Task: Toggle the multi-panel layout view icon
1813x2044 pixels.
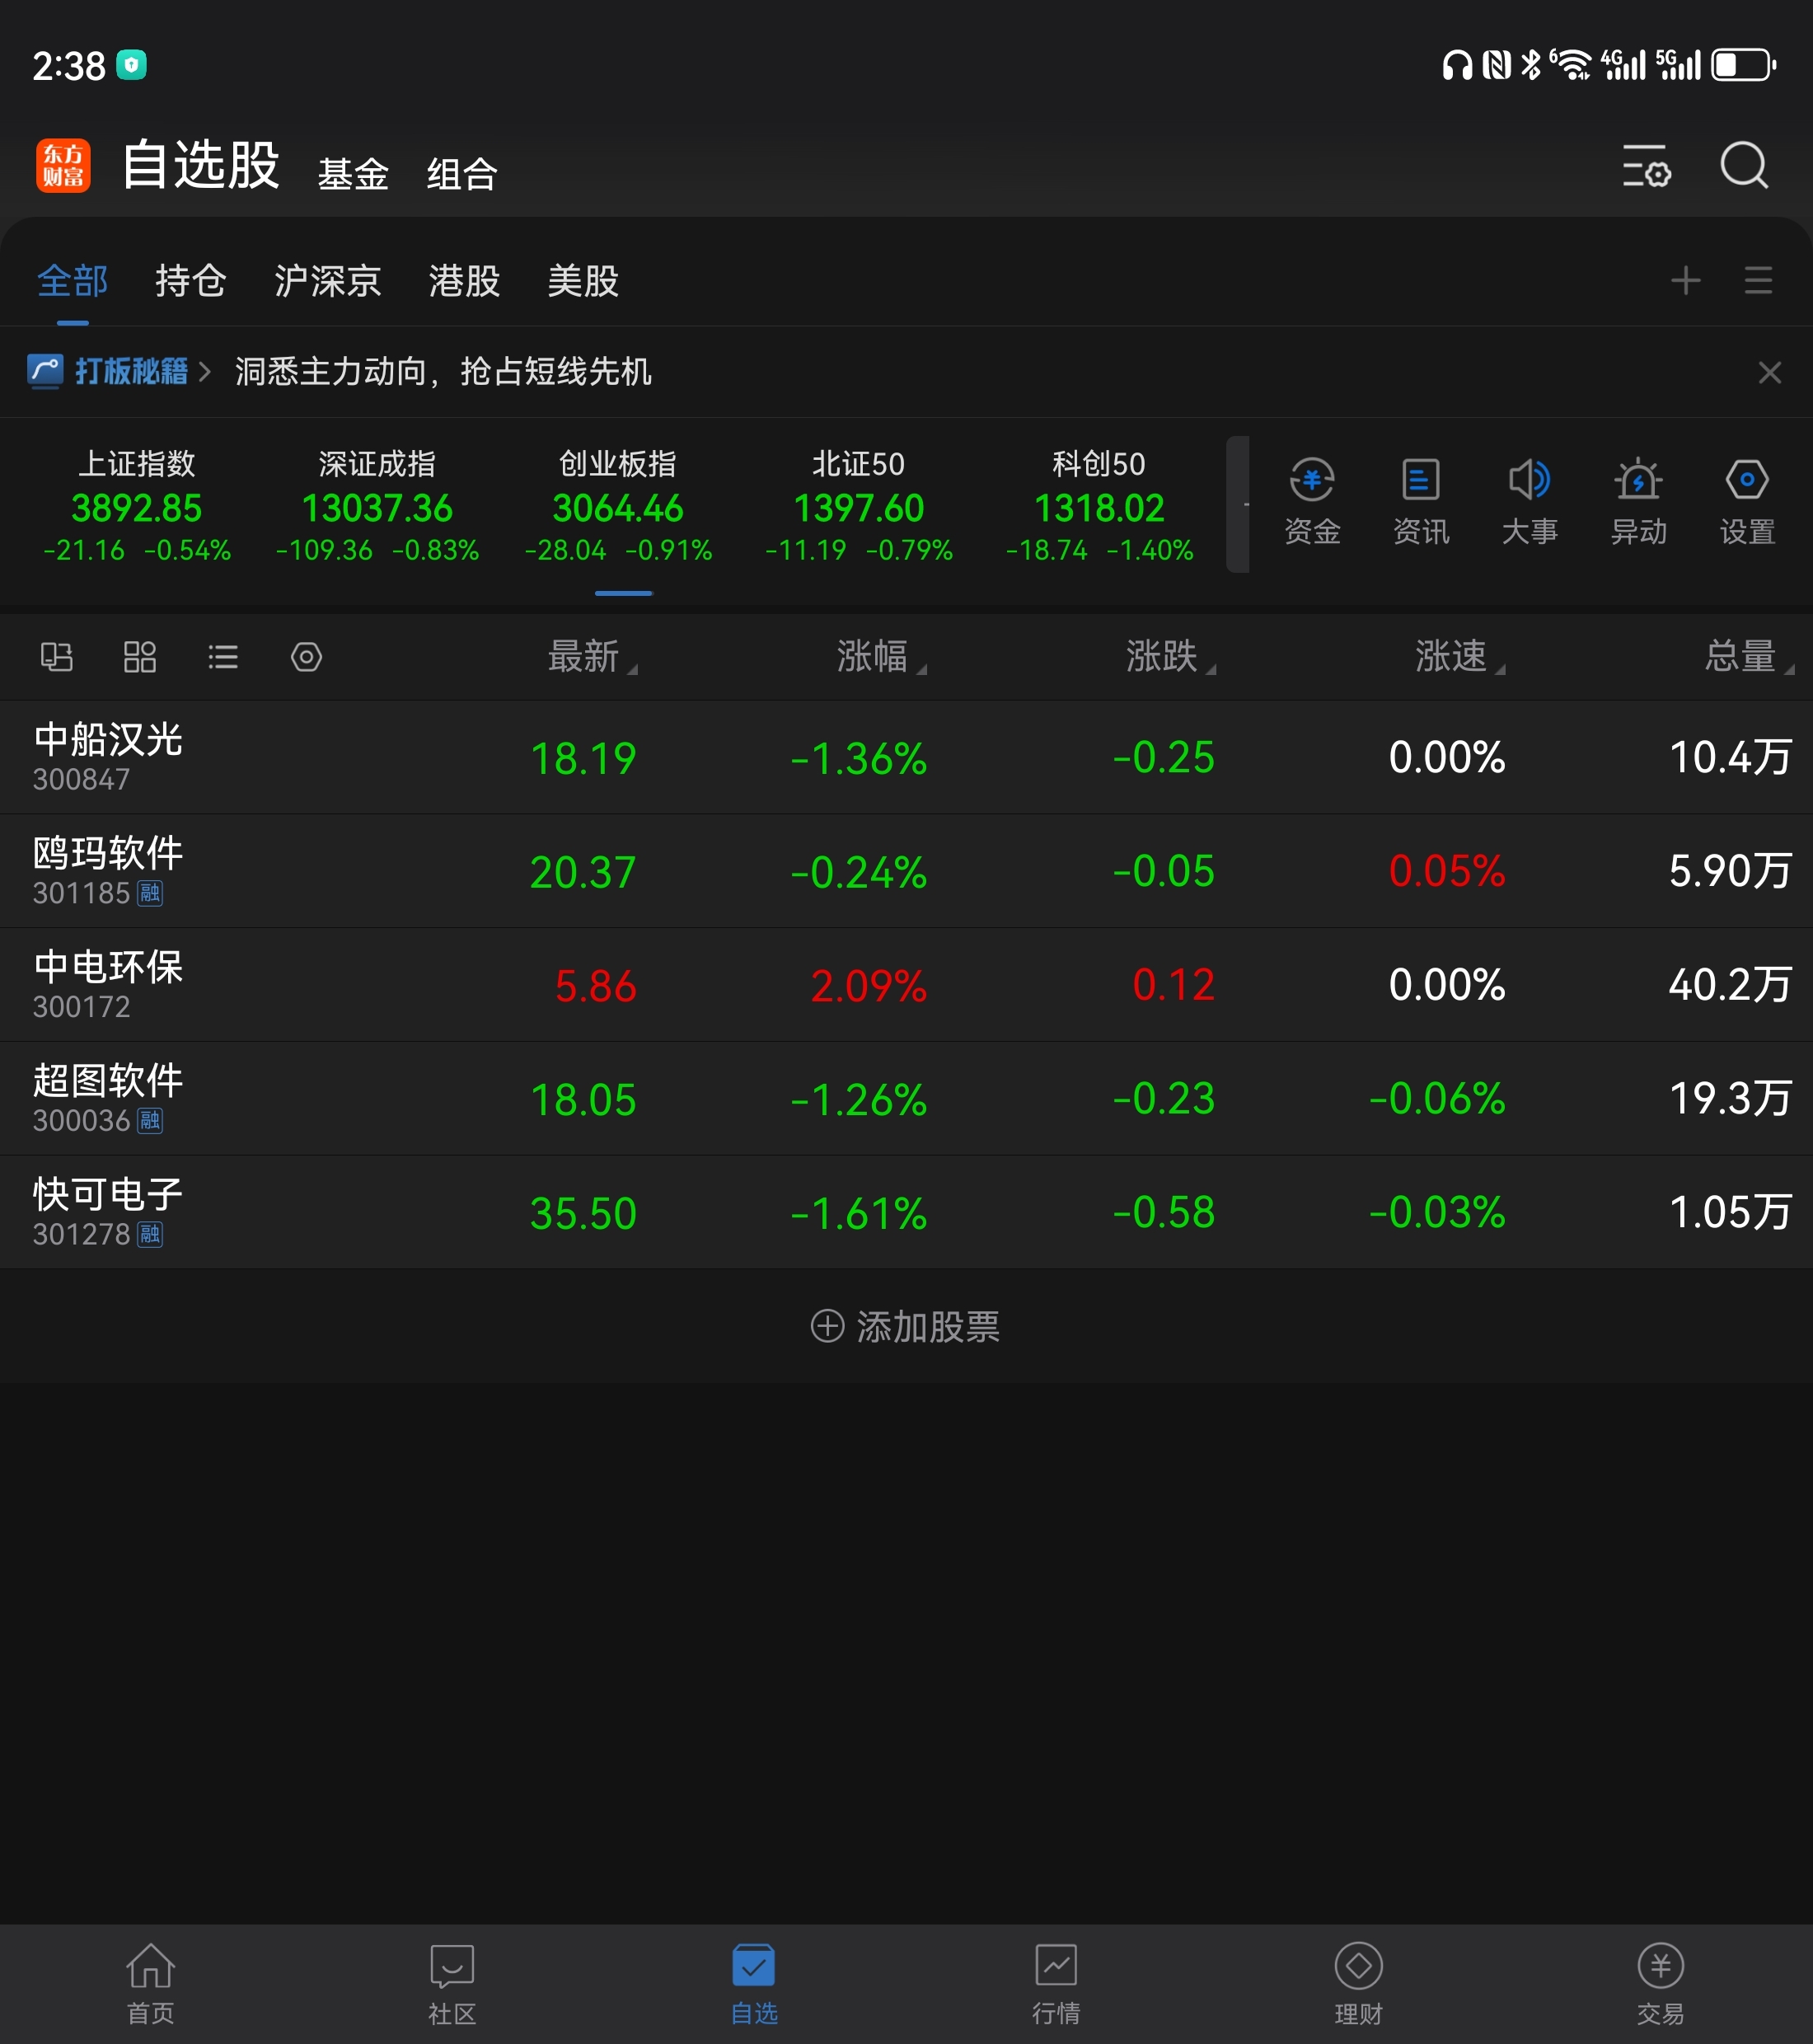Action: [x=56, y=657]
